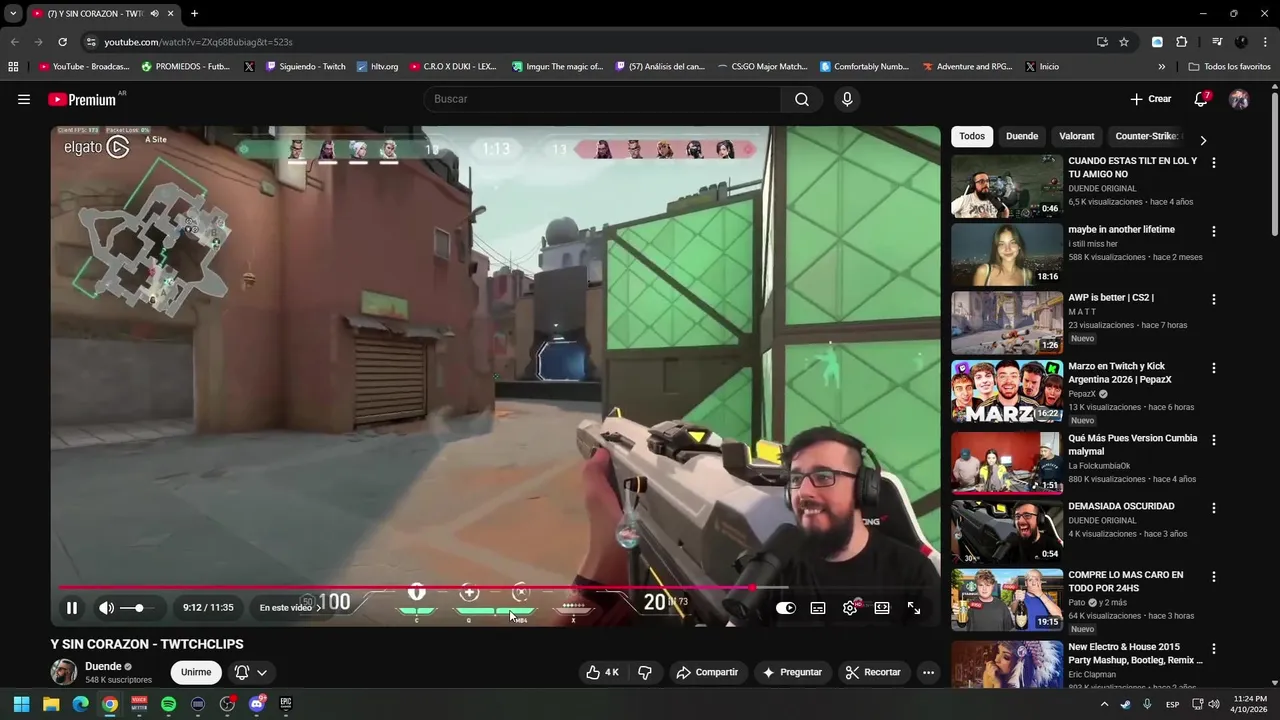1280x720 pixels.
Task: Select the Duende filter chip
Action: click(1022, 136)
